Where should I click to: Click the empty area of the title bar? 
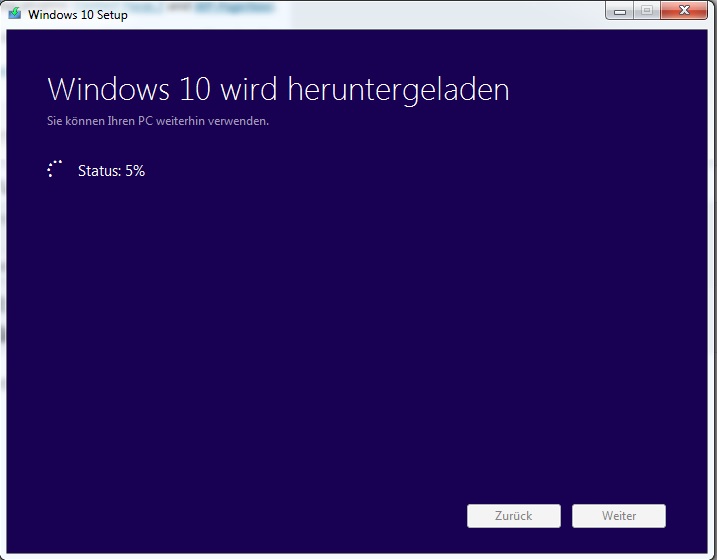tap(366, 14)
